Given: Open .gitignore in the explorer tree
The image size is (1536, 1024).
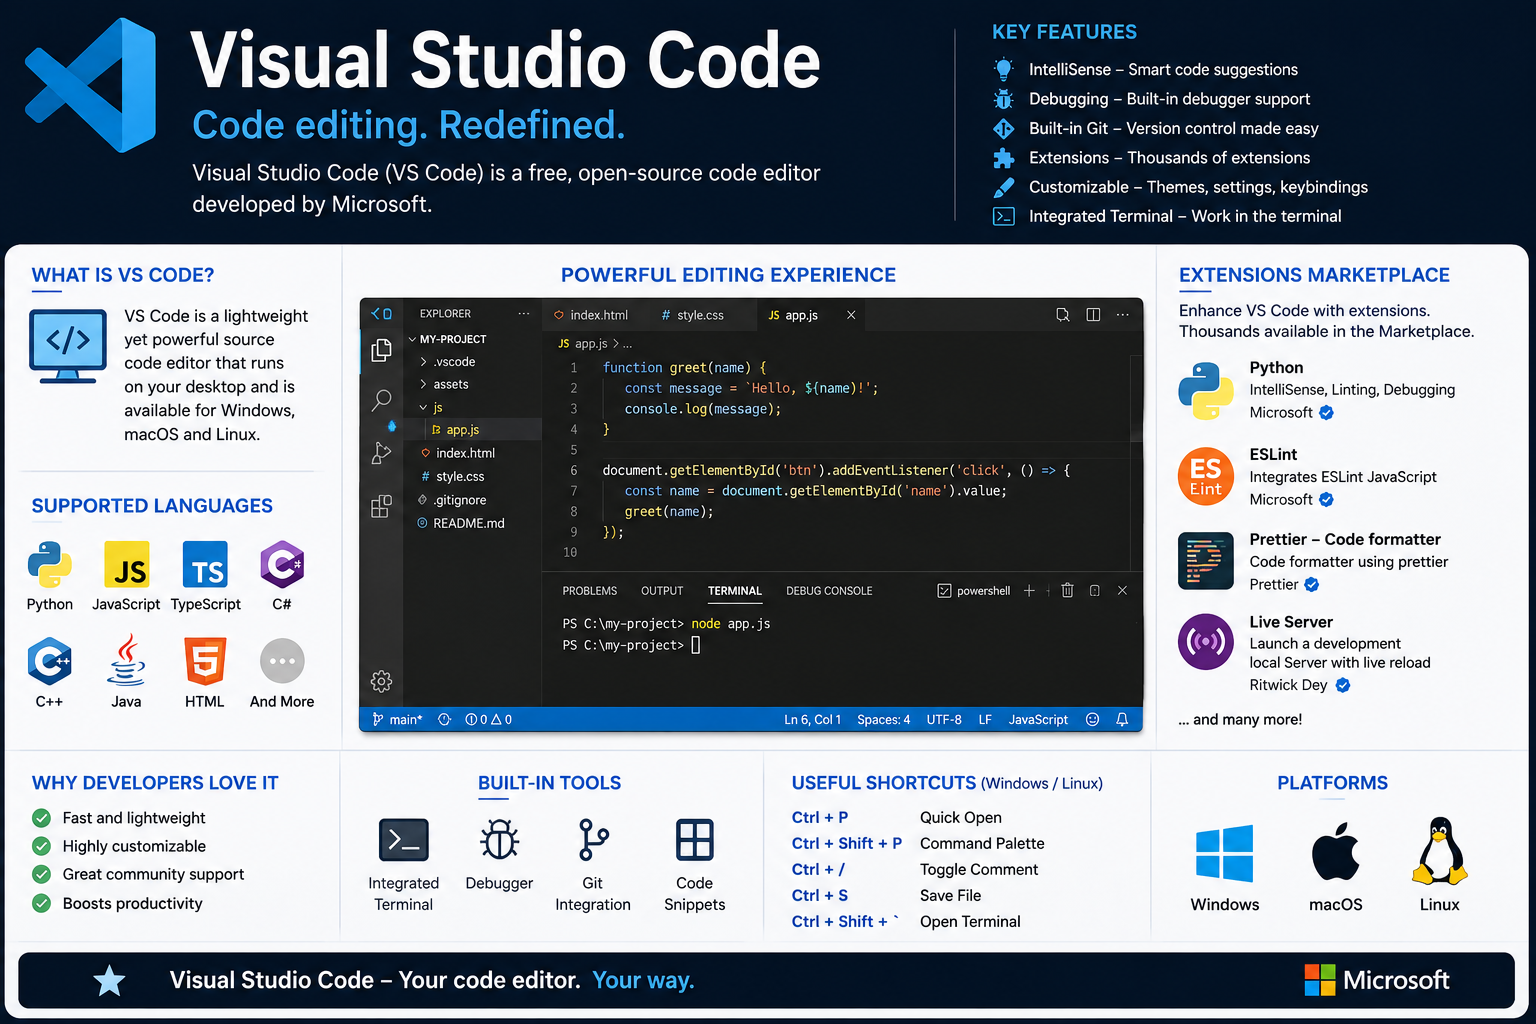Looking at the screenshot, I should 453,500.
